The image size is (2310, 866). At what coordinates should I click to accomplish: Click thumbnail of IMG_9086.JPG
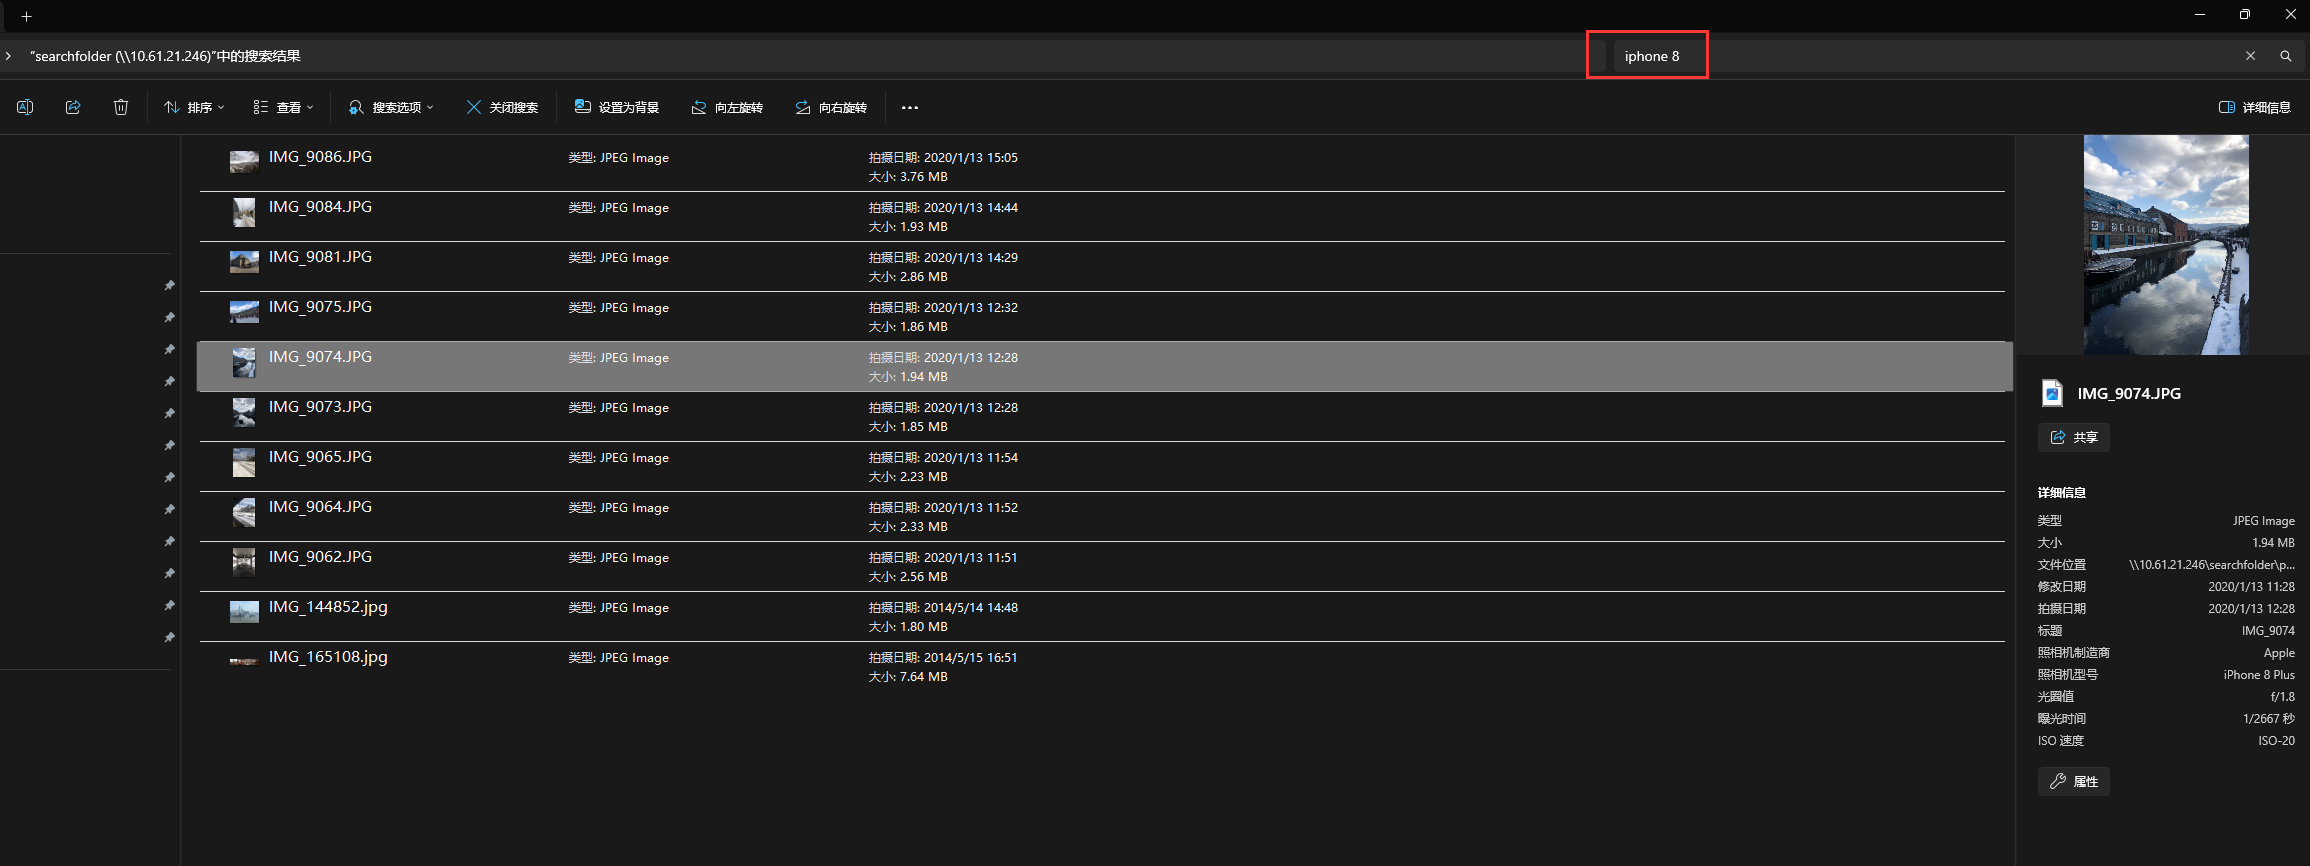pos(244,162)
